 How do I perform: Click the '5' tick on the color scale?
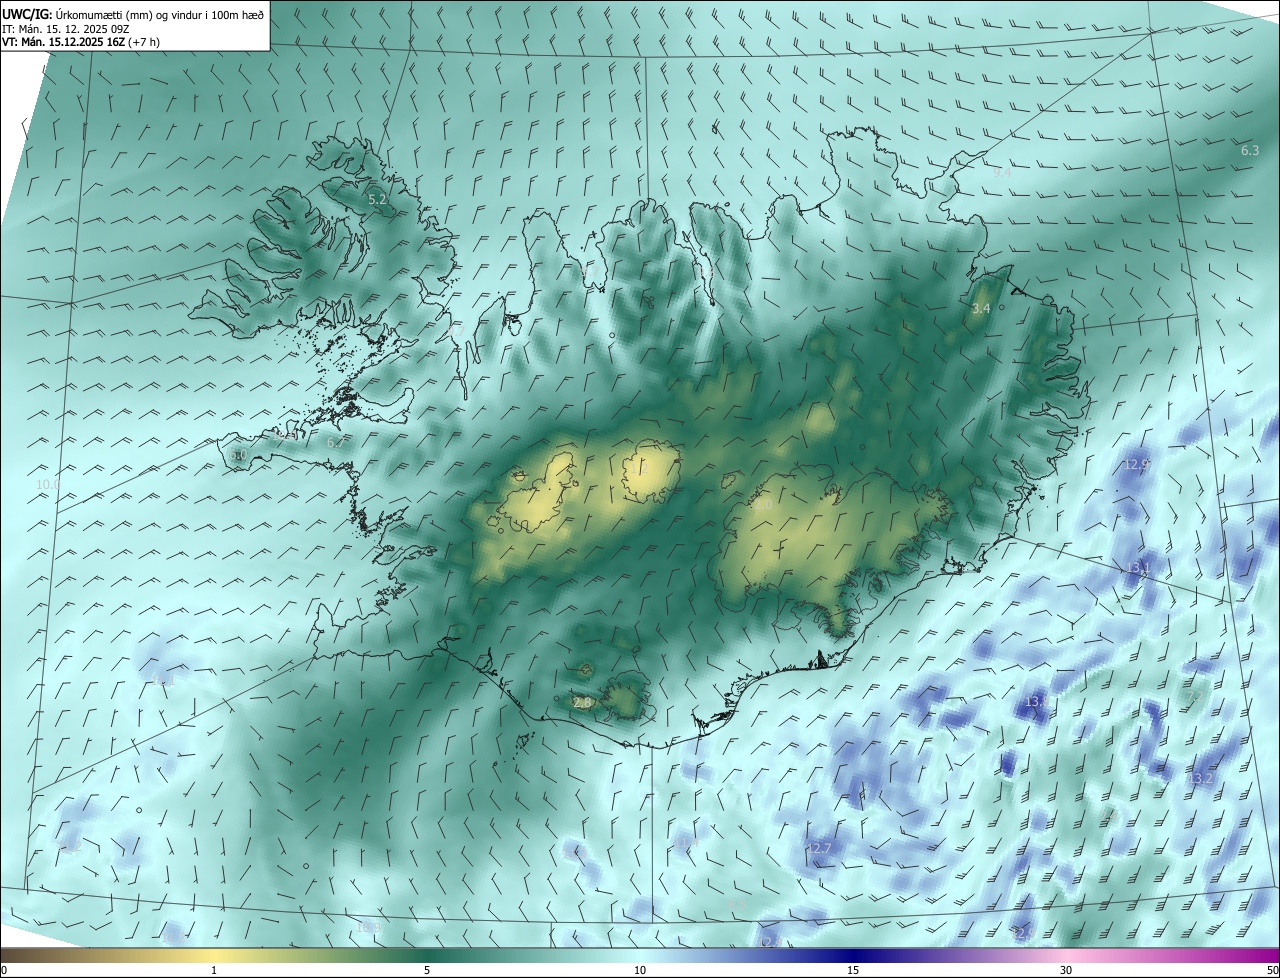(427, 971)
